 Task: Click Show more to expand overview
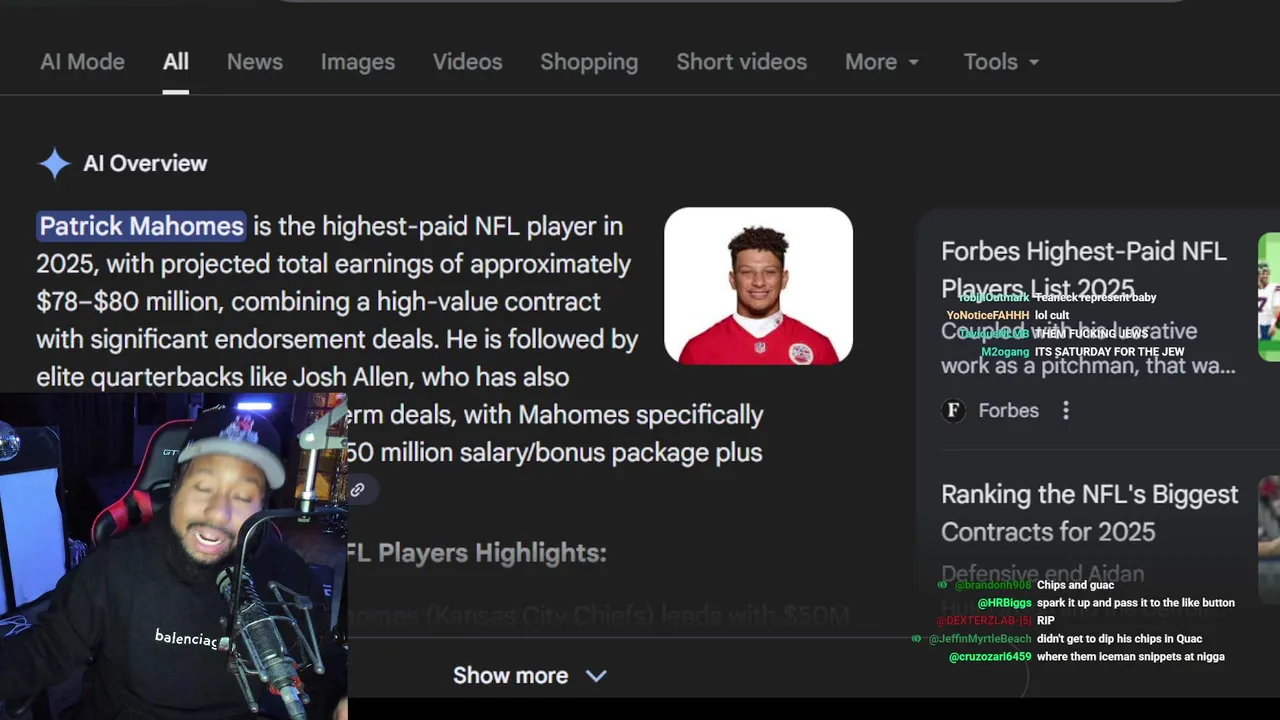[x=530, y=675]
